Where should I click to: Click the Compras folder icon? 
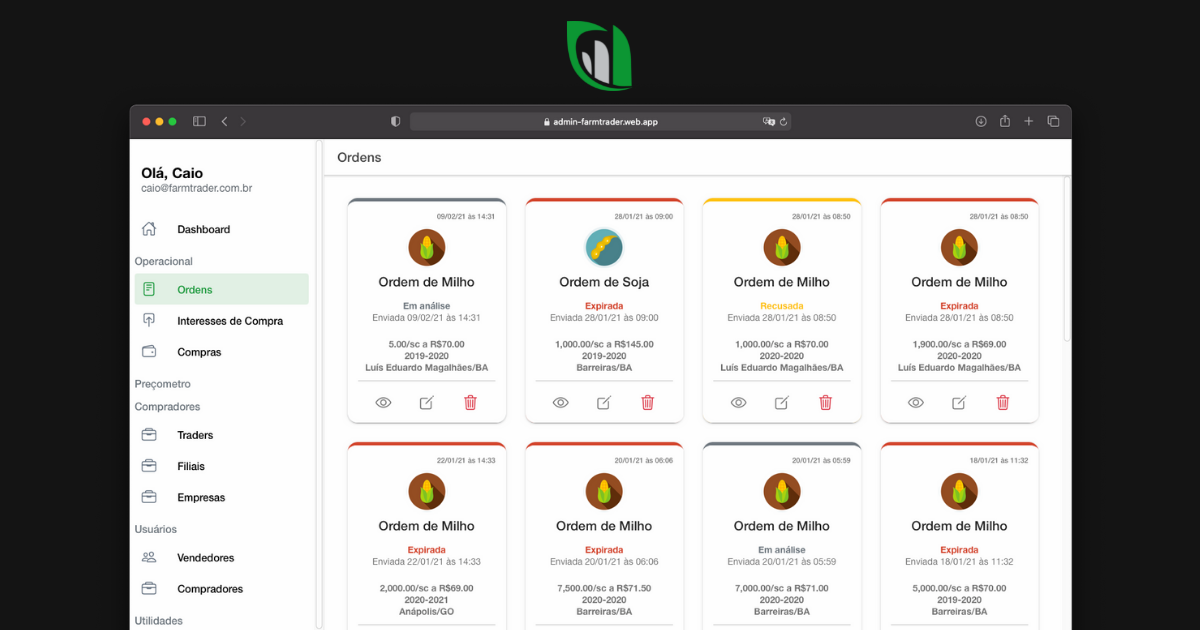pyautogui.click(x=149, y=351)
